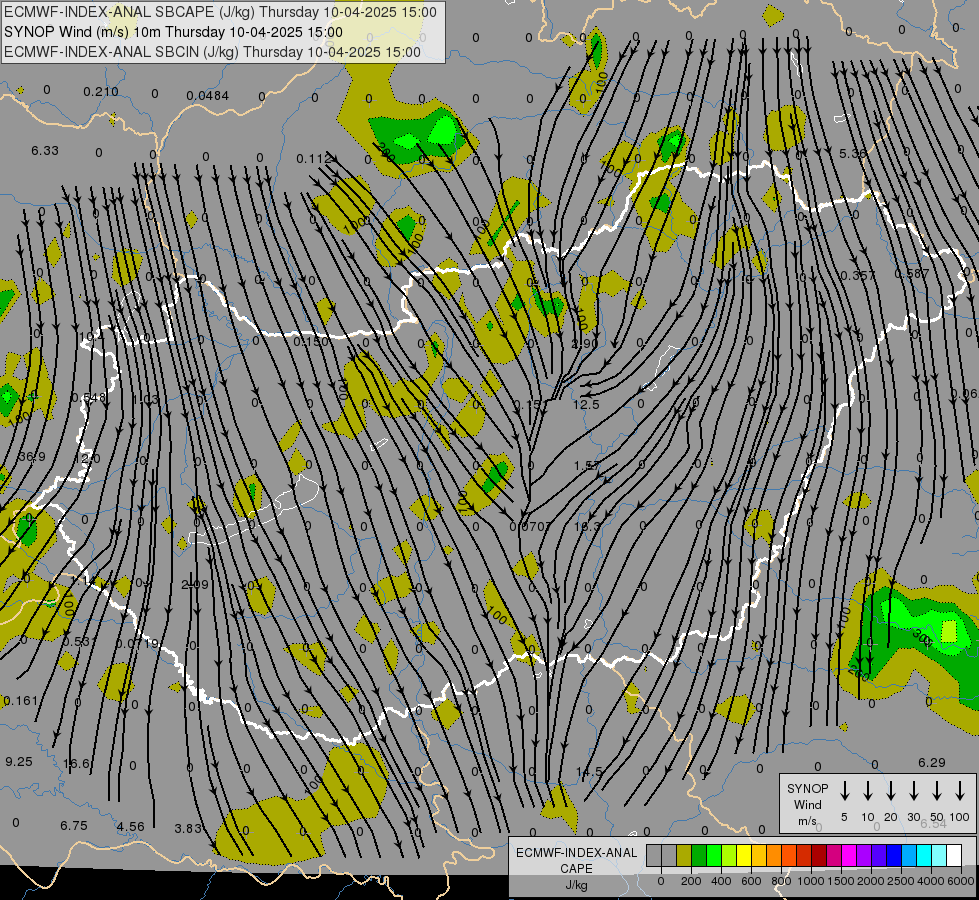Viewport: 979px width, 900px height.
Task: Click the map value '5.36'
Action: click(x=853, y=153)
